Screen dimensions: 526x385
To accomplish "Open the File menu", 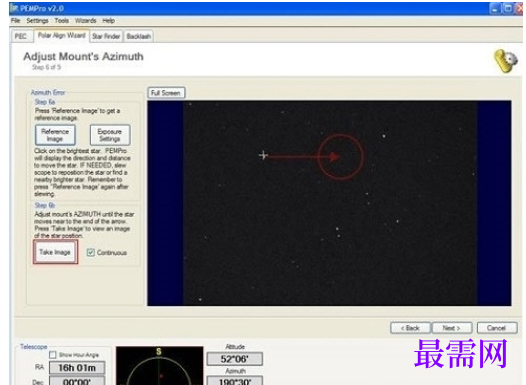I will tap(16, 21).
